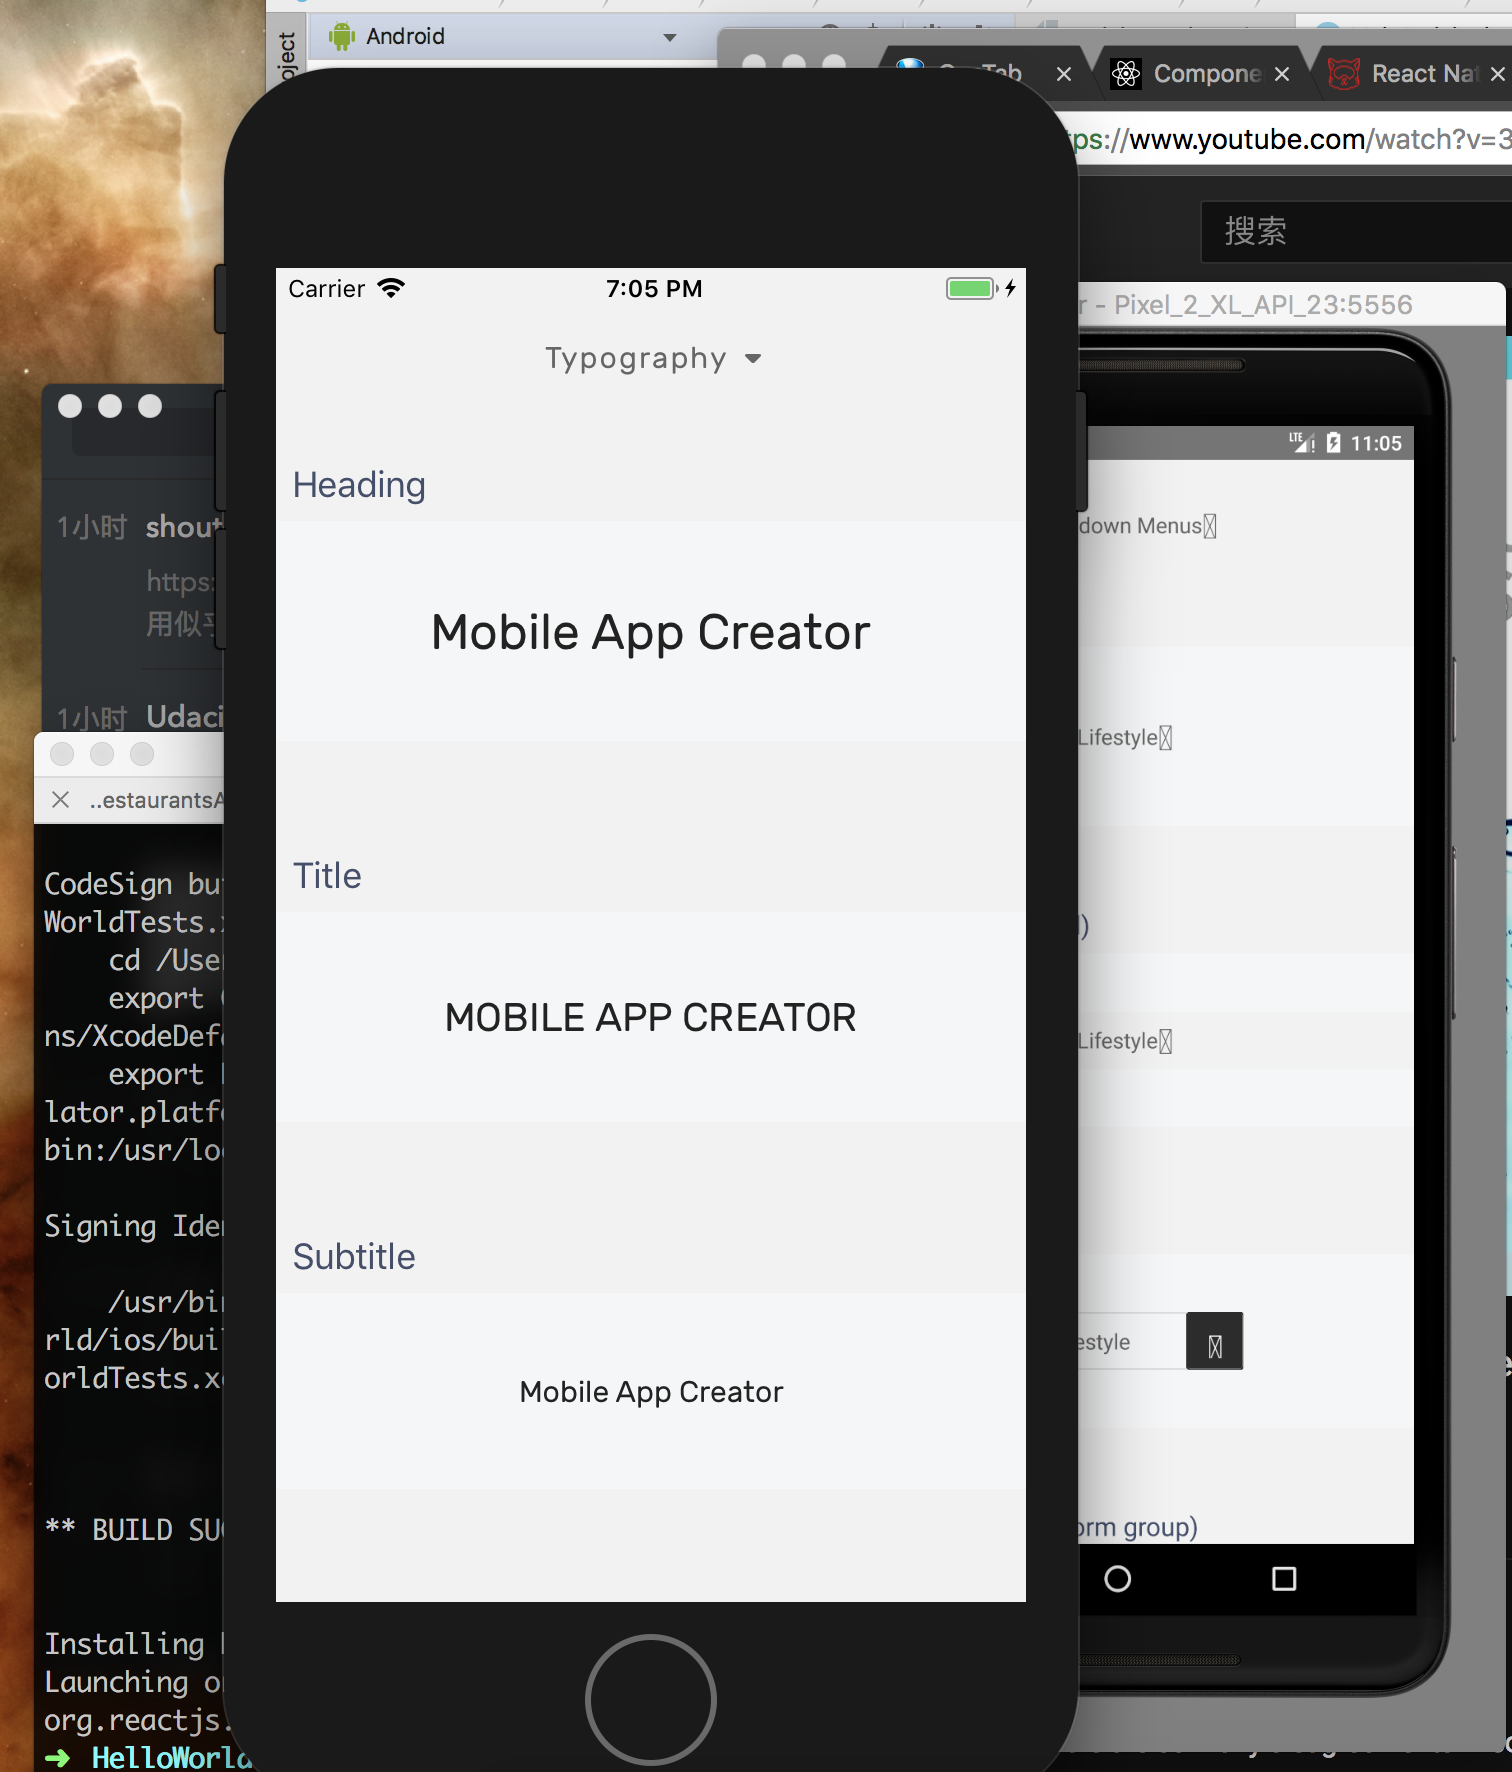Tap the iOS simulator home button

651,1699
